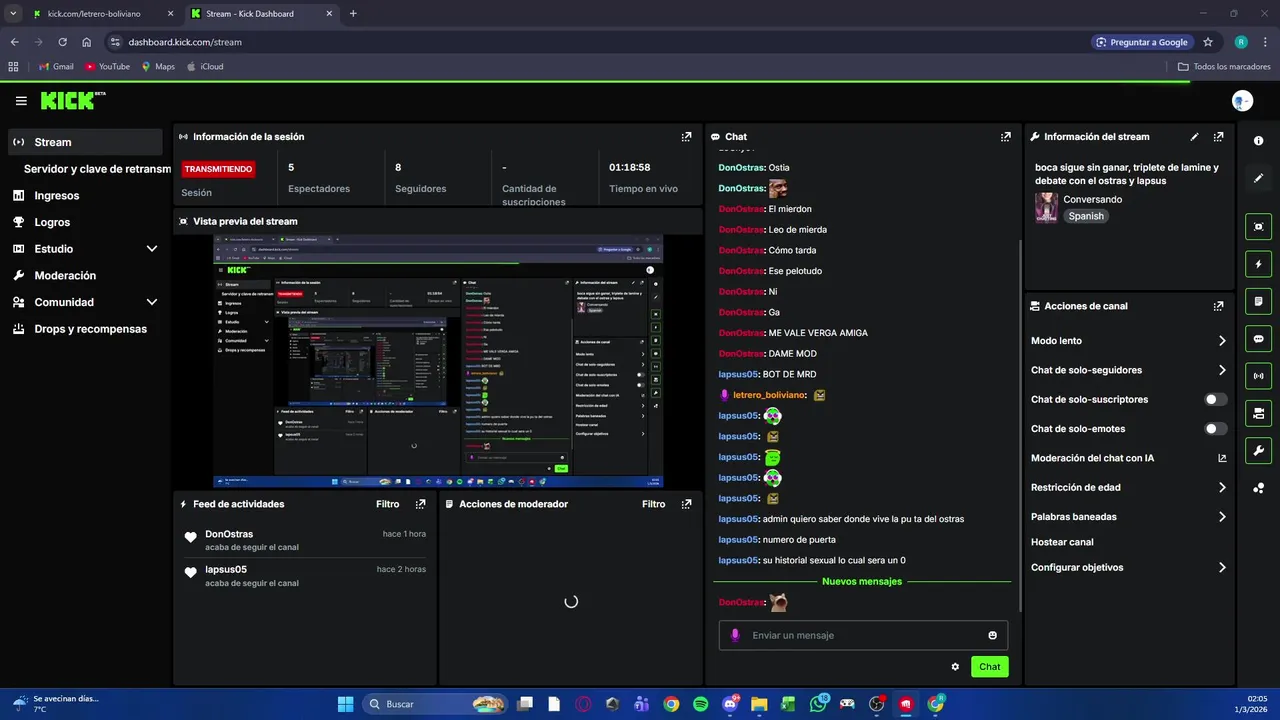Open Todos los marcadores folder
The width and height of the screenshot is (1280, 720).
click(x=1224, y=67)
